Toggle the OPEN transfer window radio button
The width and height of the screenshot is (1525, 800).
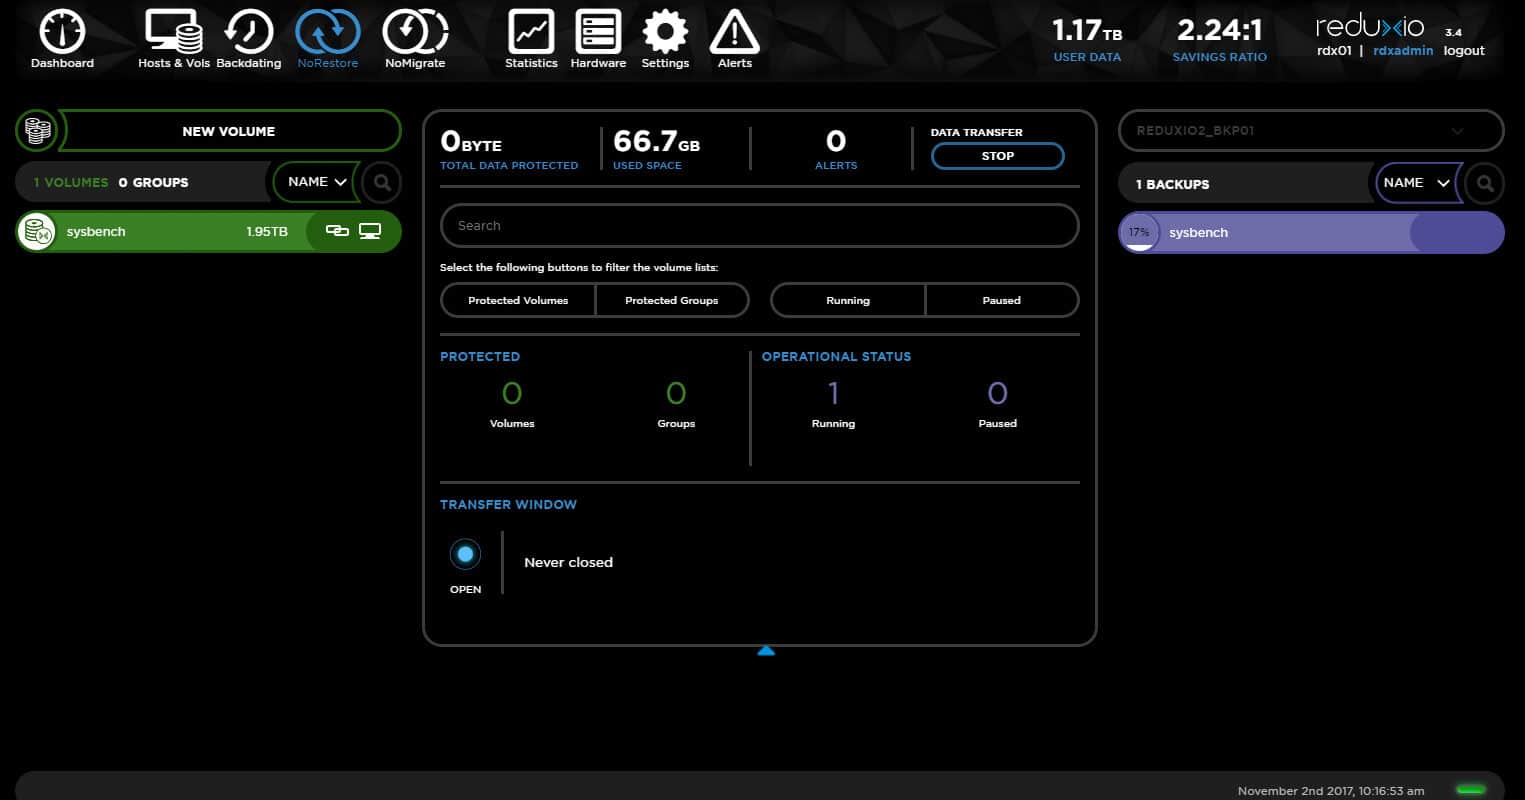[465, 553]
